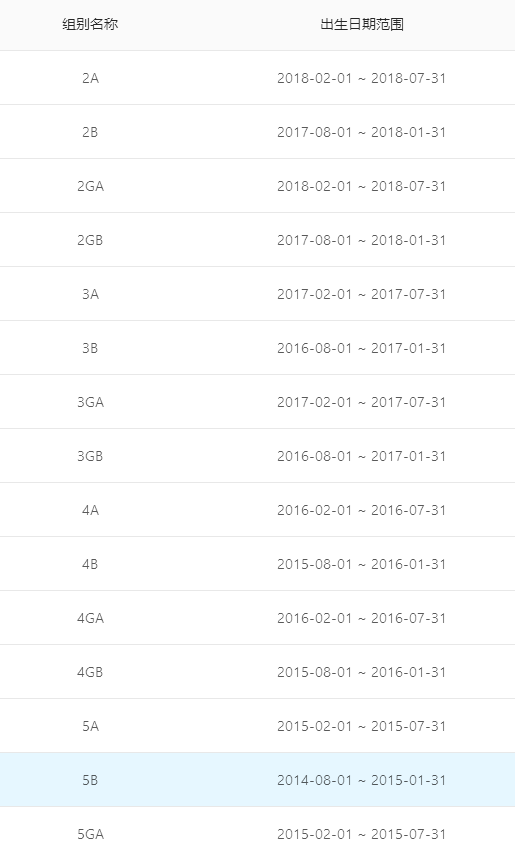The image size is (515, 854).
Task: Choose the 2GB group name
Action: click(x=90, y=240)
